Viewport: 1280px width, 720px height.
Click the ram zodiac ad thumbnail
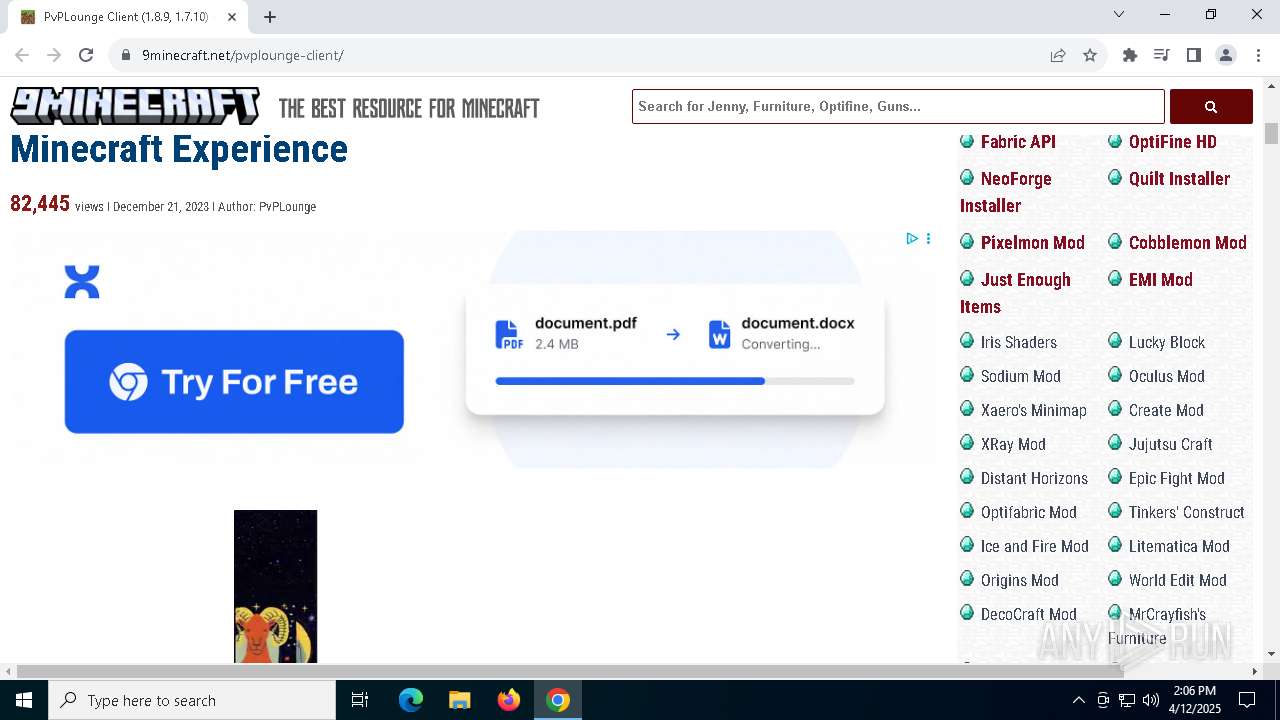[275, 586]
